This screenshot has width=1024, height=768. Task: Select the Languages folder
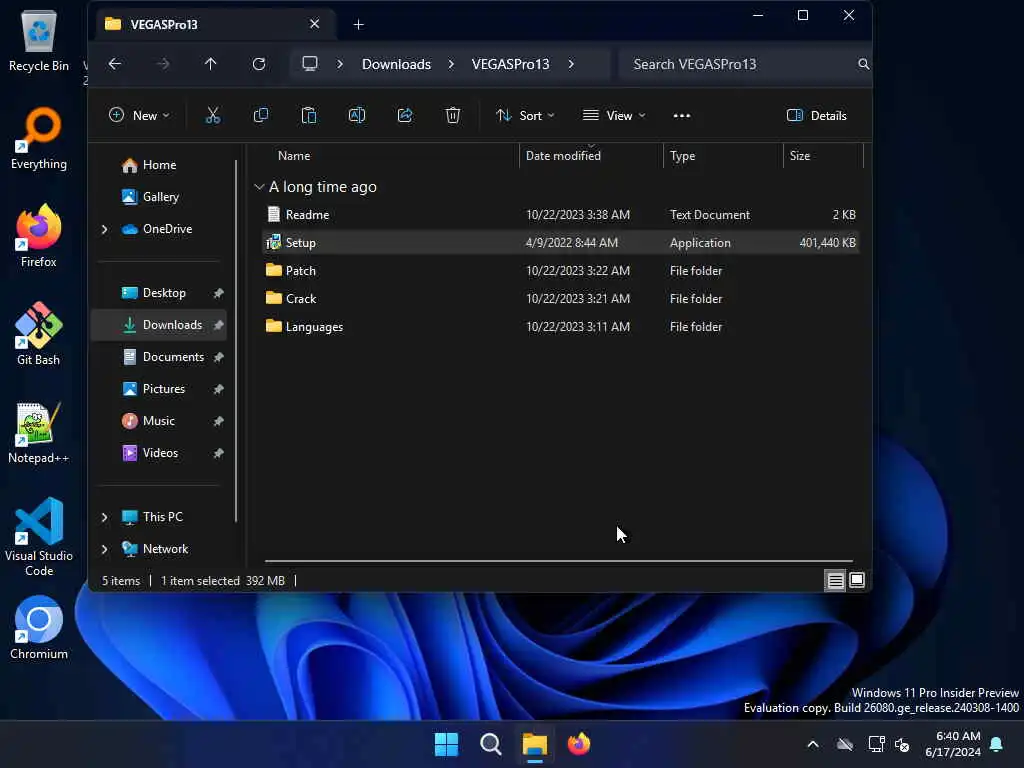560,327
